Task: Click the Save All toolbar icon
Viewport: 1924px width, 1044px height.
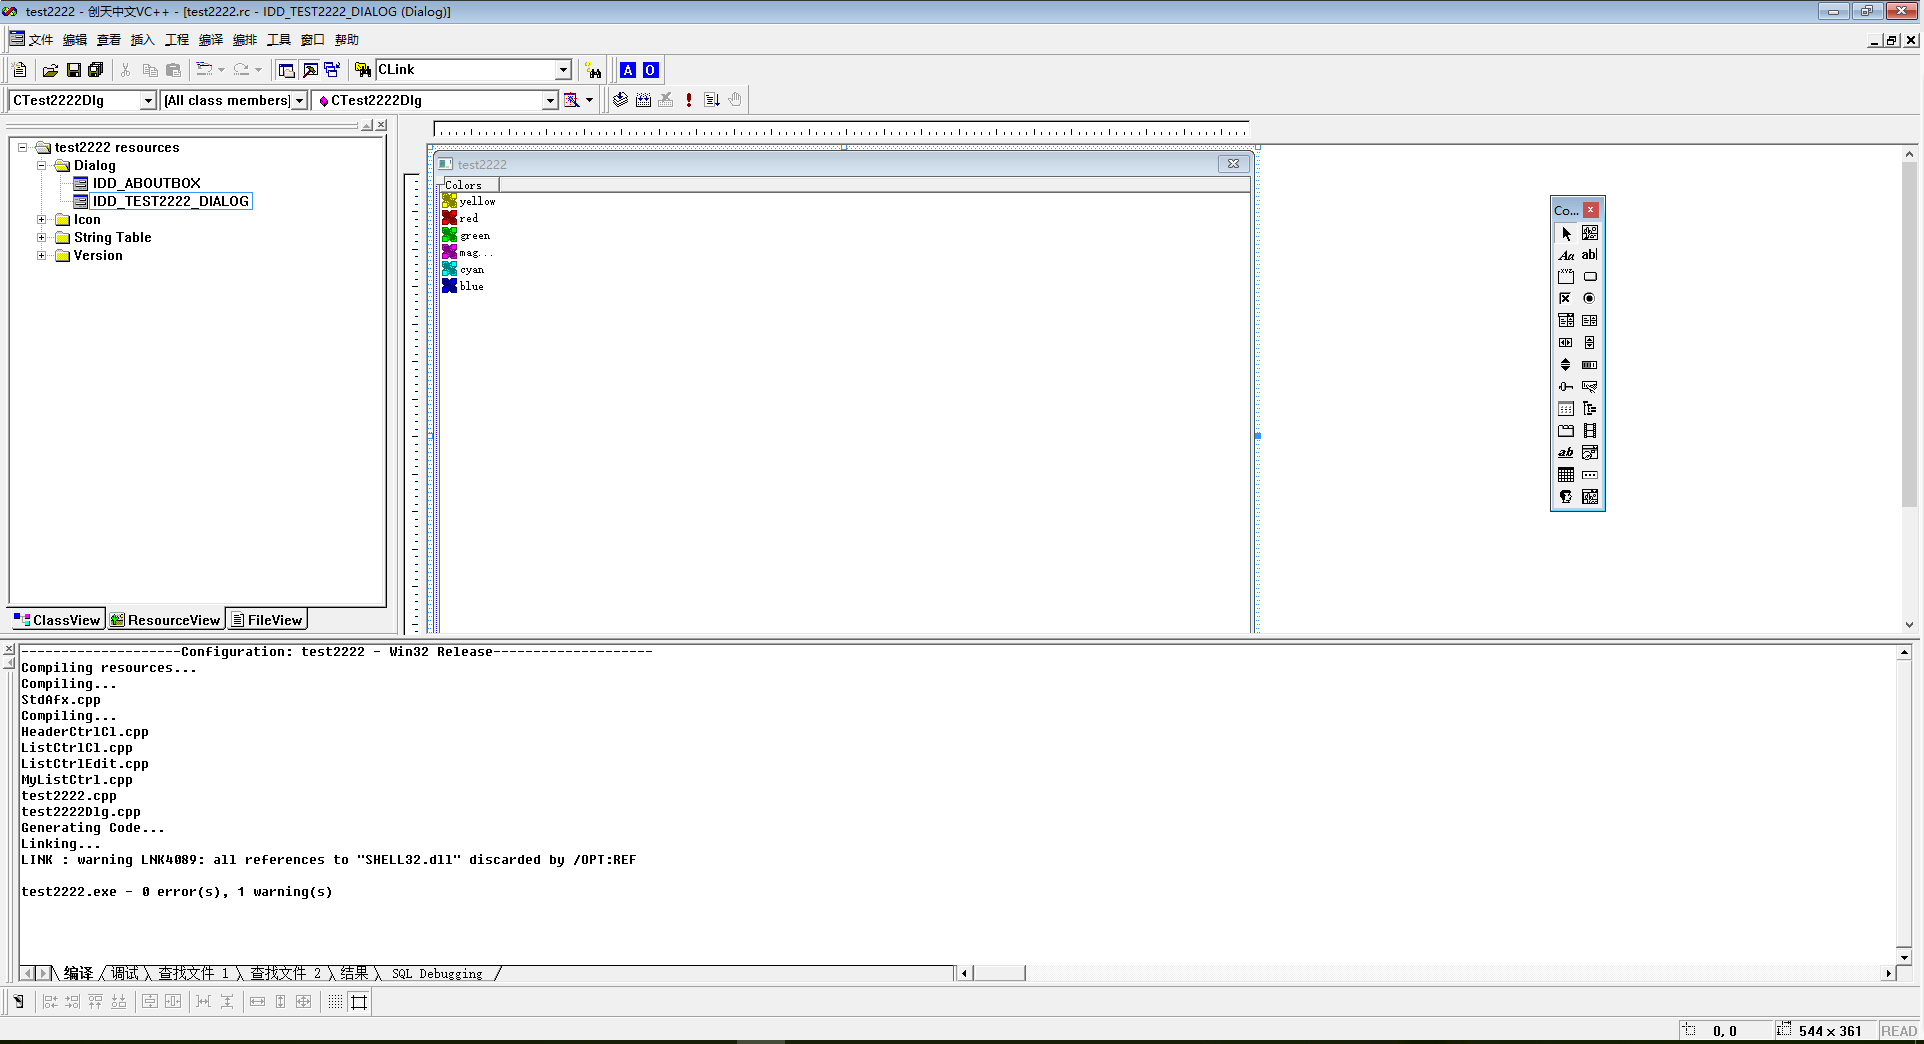Action: tap(96, 70)
